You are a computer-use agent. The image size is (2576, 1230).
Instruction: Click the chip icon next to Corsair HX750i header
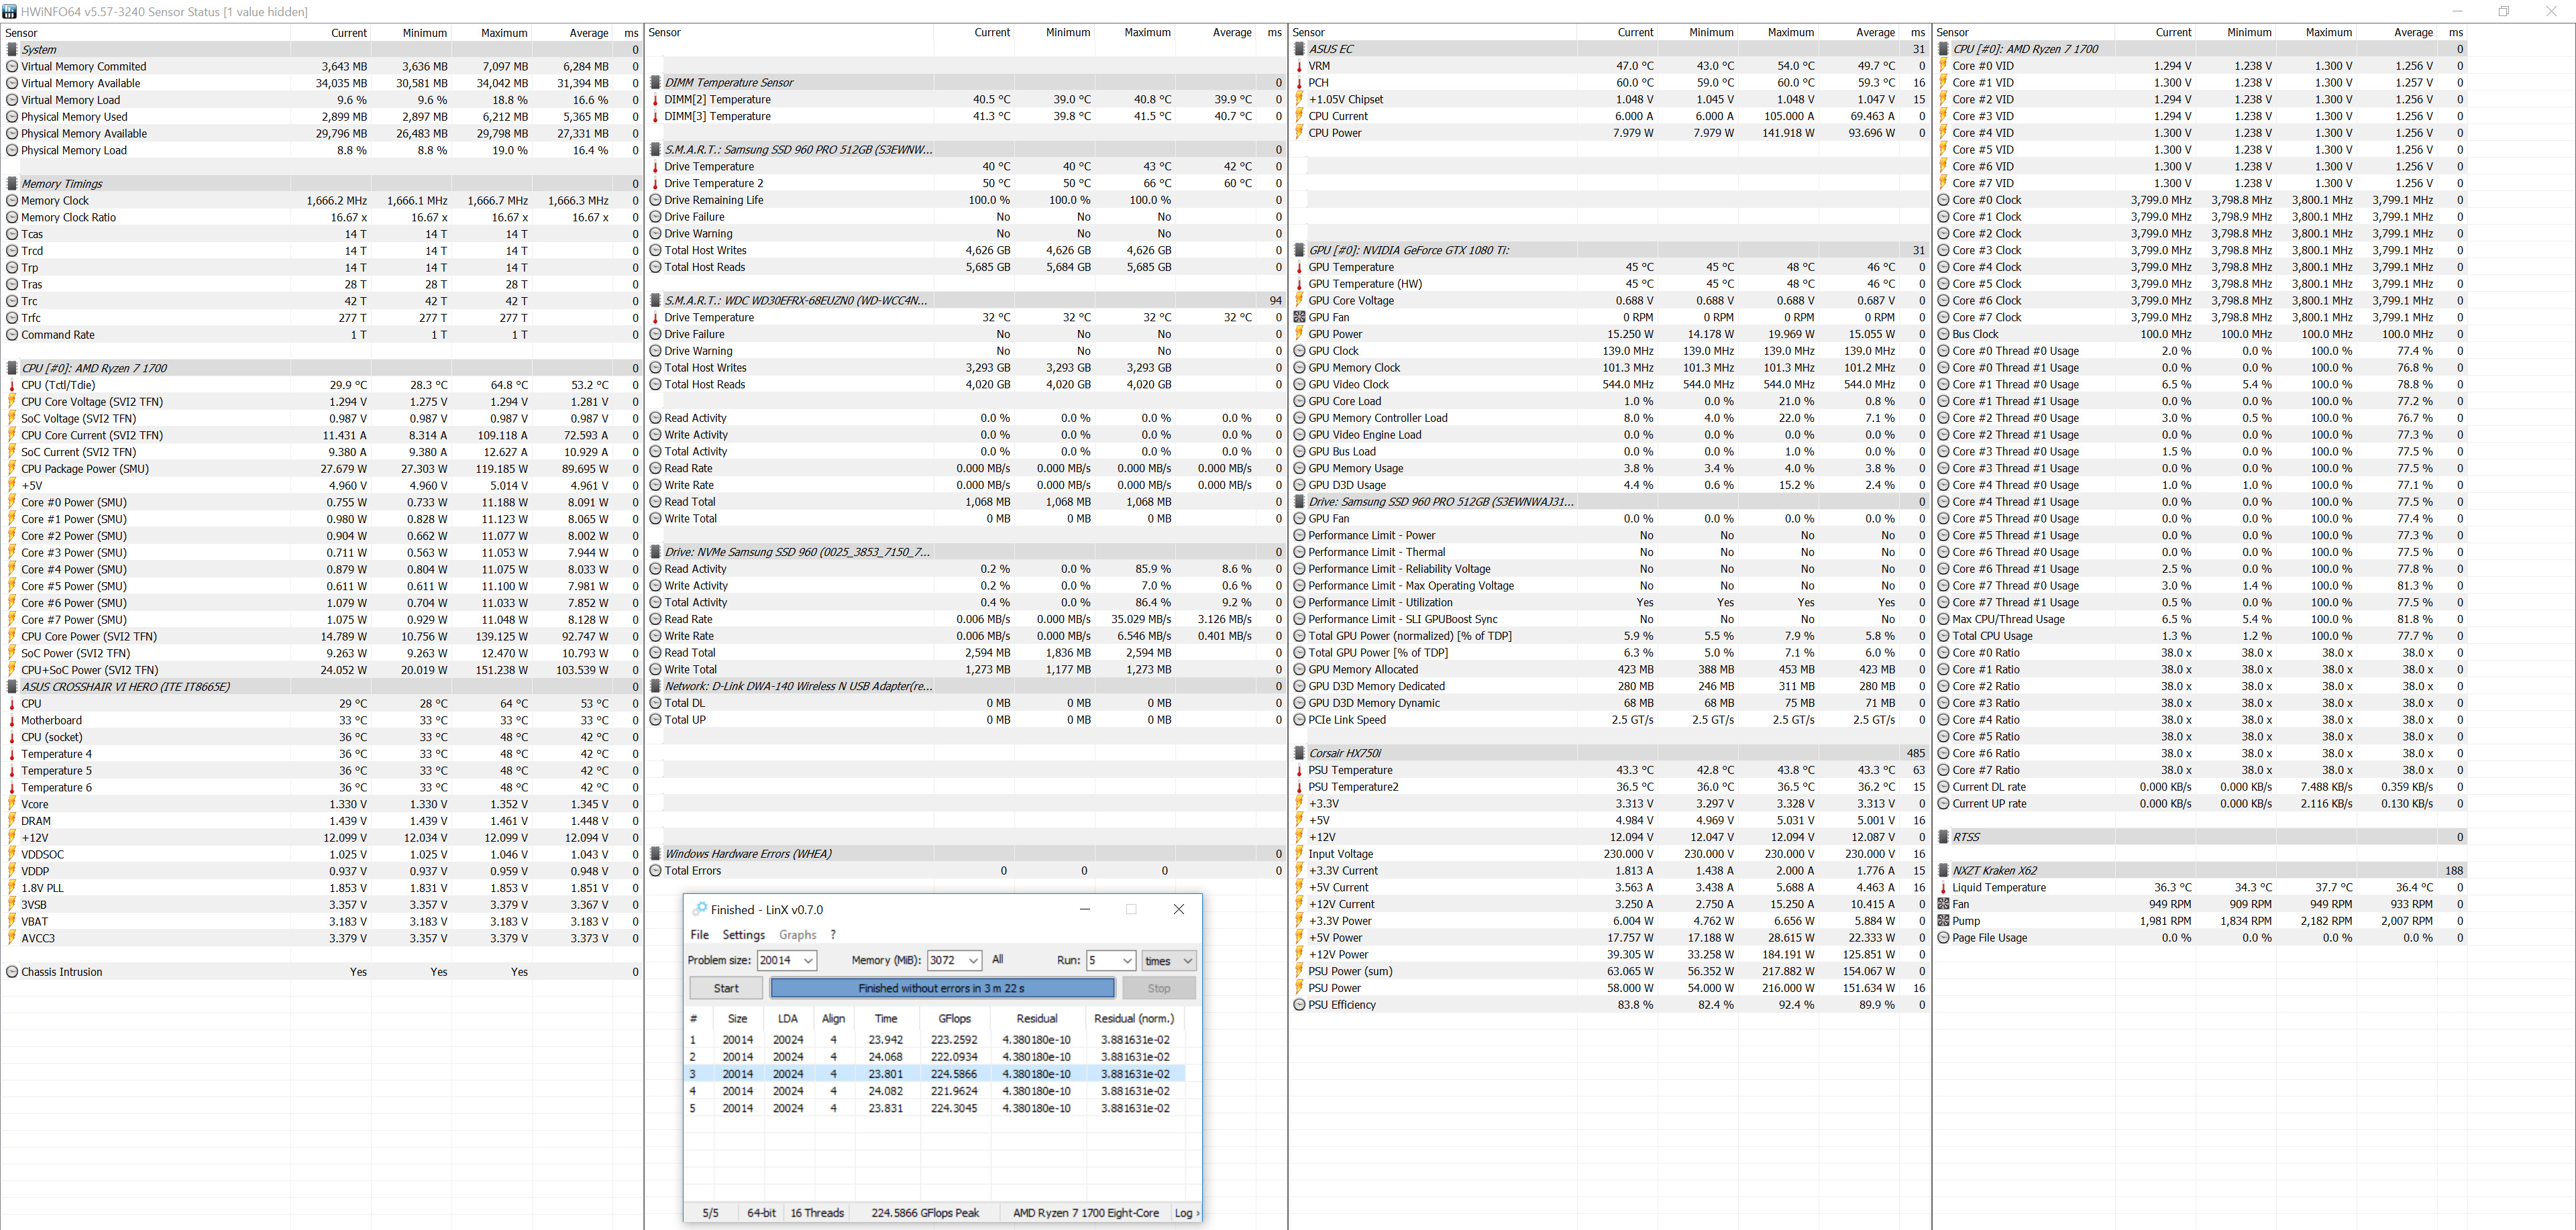coord(1299,753)
